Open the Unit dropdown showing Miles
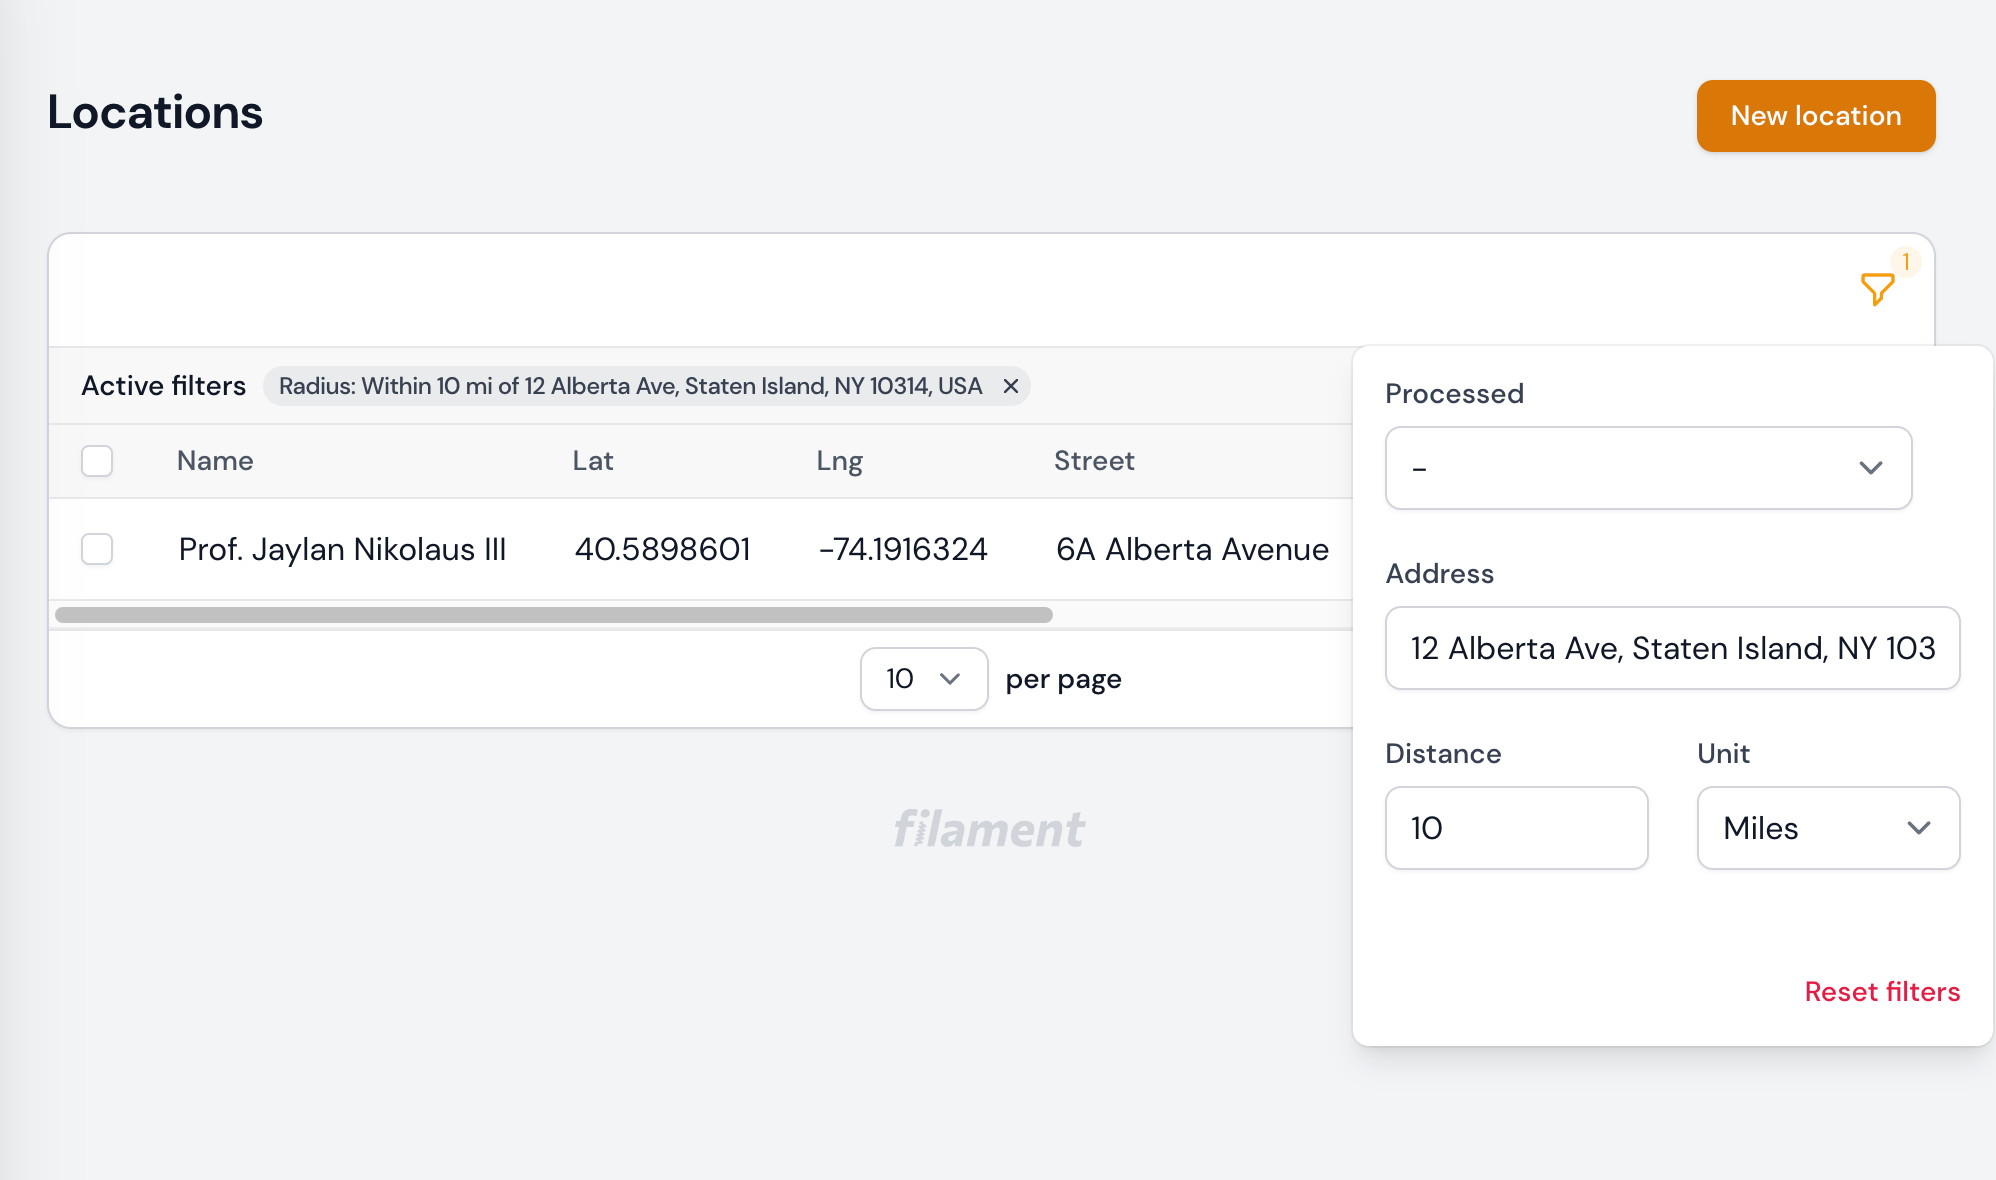Screen dimensions: 1996x1180 point(1827,828)
